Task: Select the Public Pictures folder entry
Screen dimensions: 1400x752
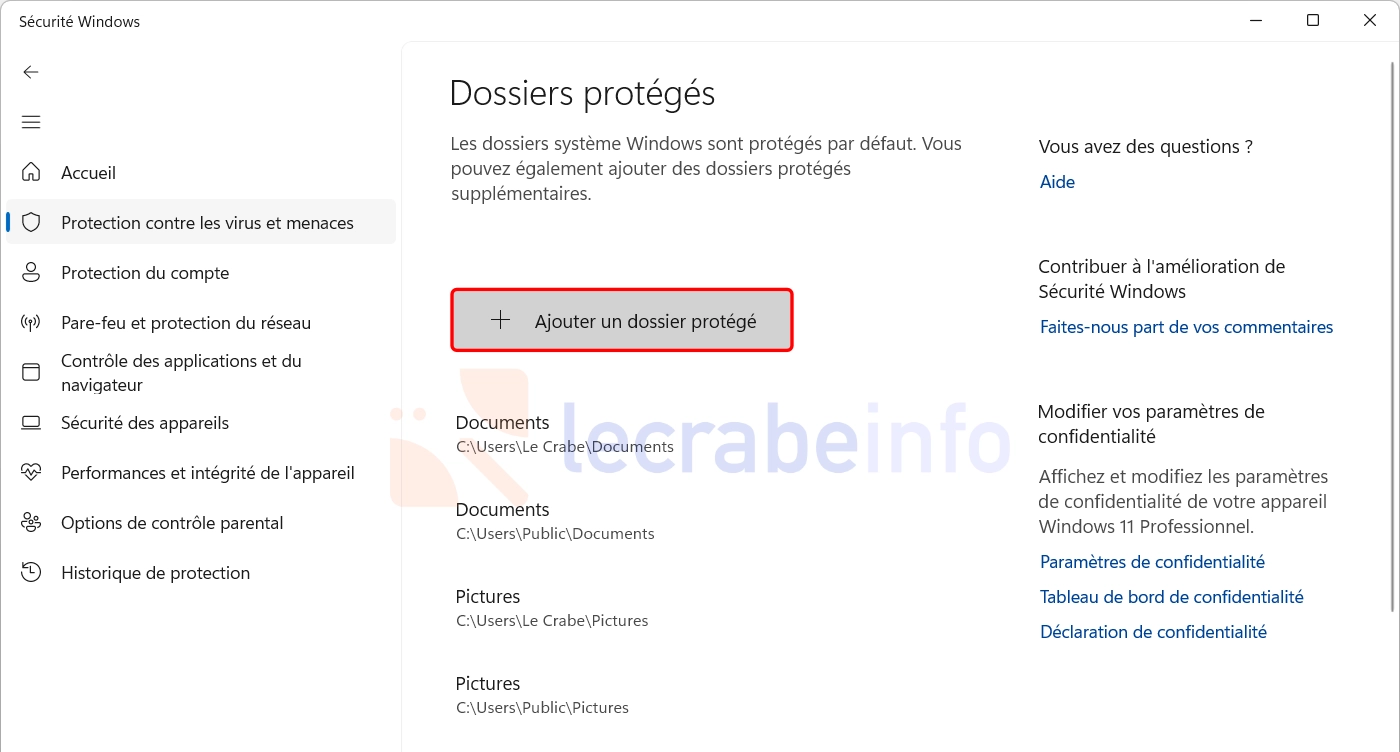Action: coord(542,695)
